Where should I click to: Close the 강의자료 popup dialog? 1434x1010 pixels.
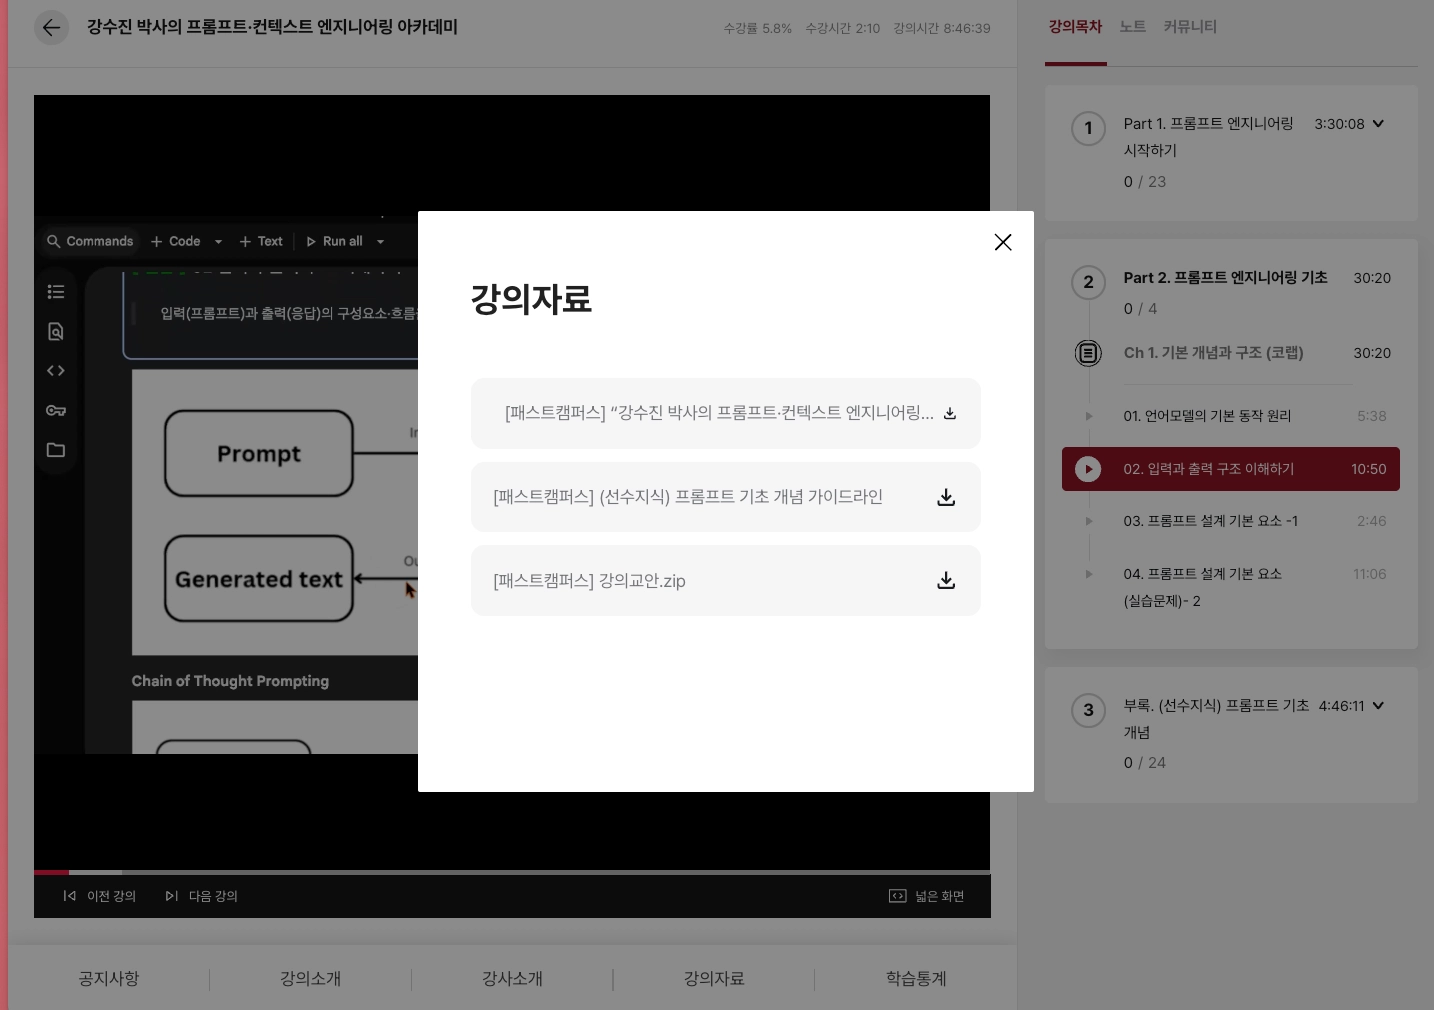[x=1003, y=242]
